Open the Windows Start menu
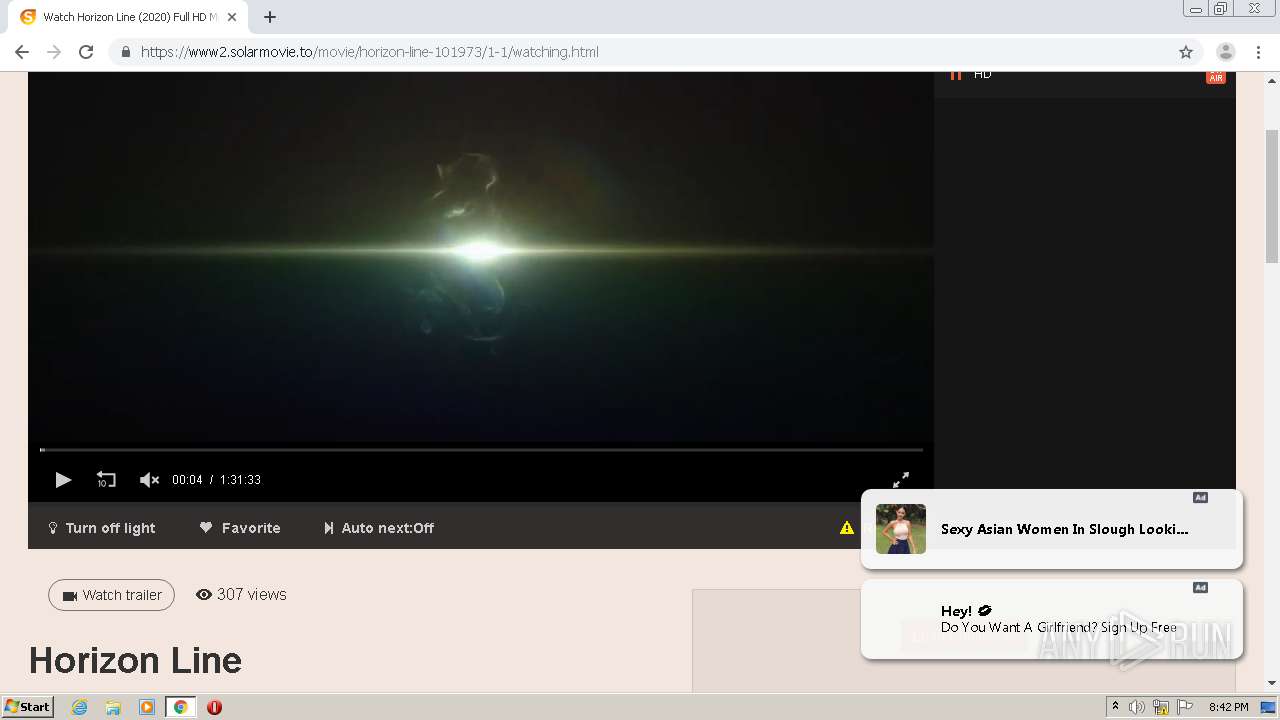This screenshot has height=720, width=1280. pyautogui.click(x=28, y=707)
